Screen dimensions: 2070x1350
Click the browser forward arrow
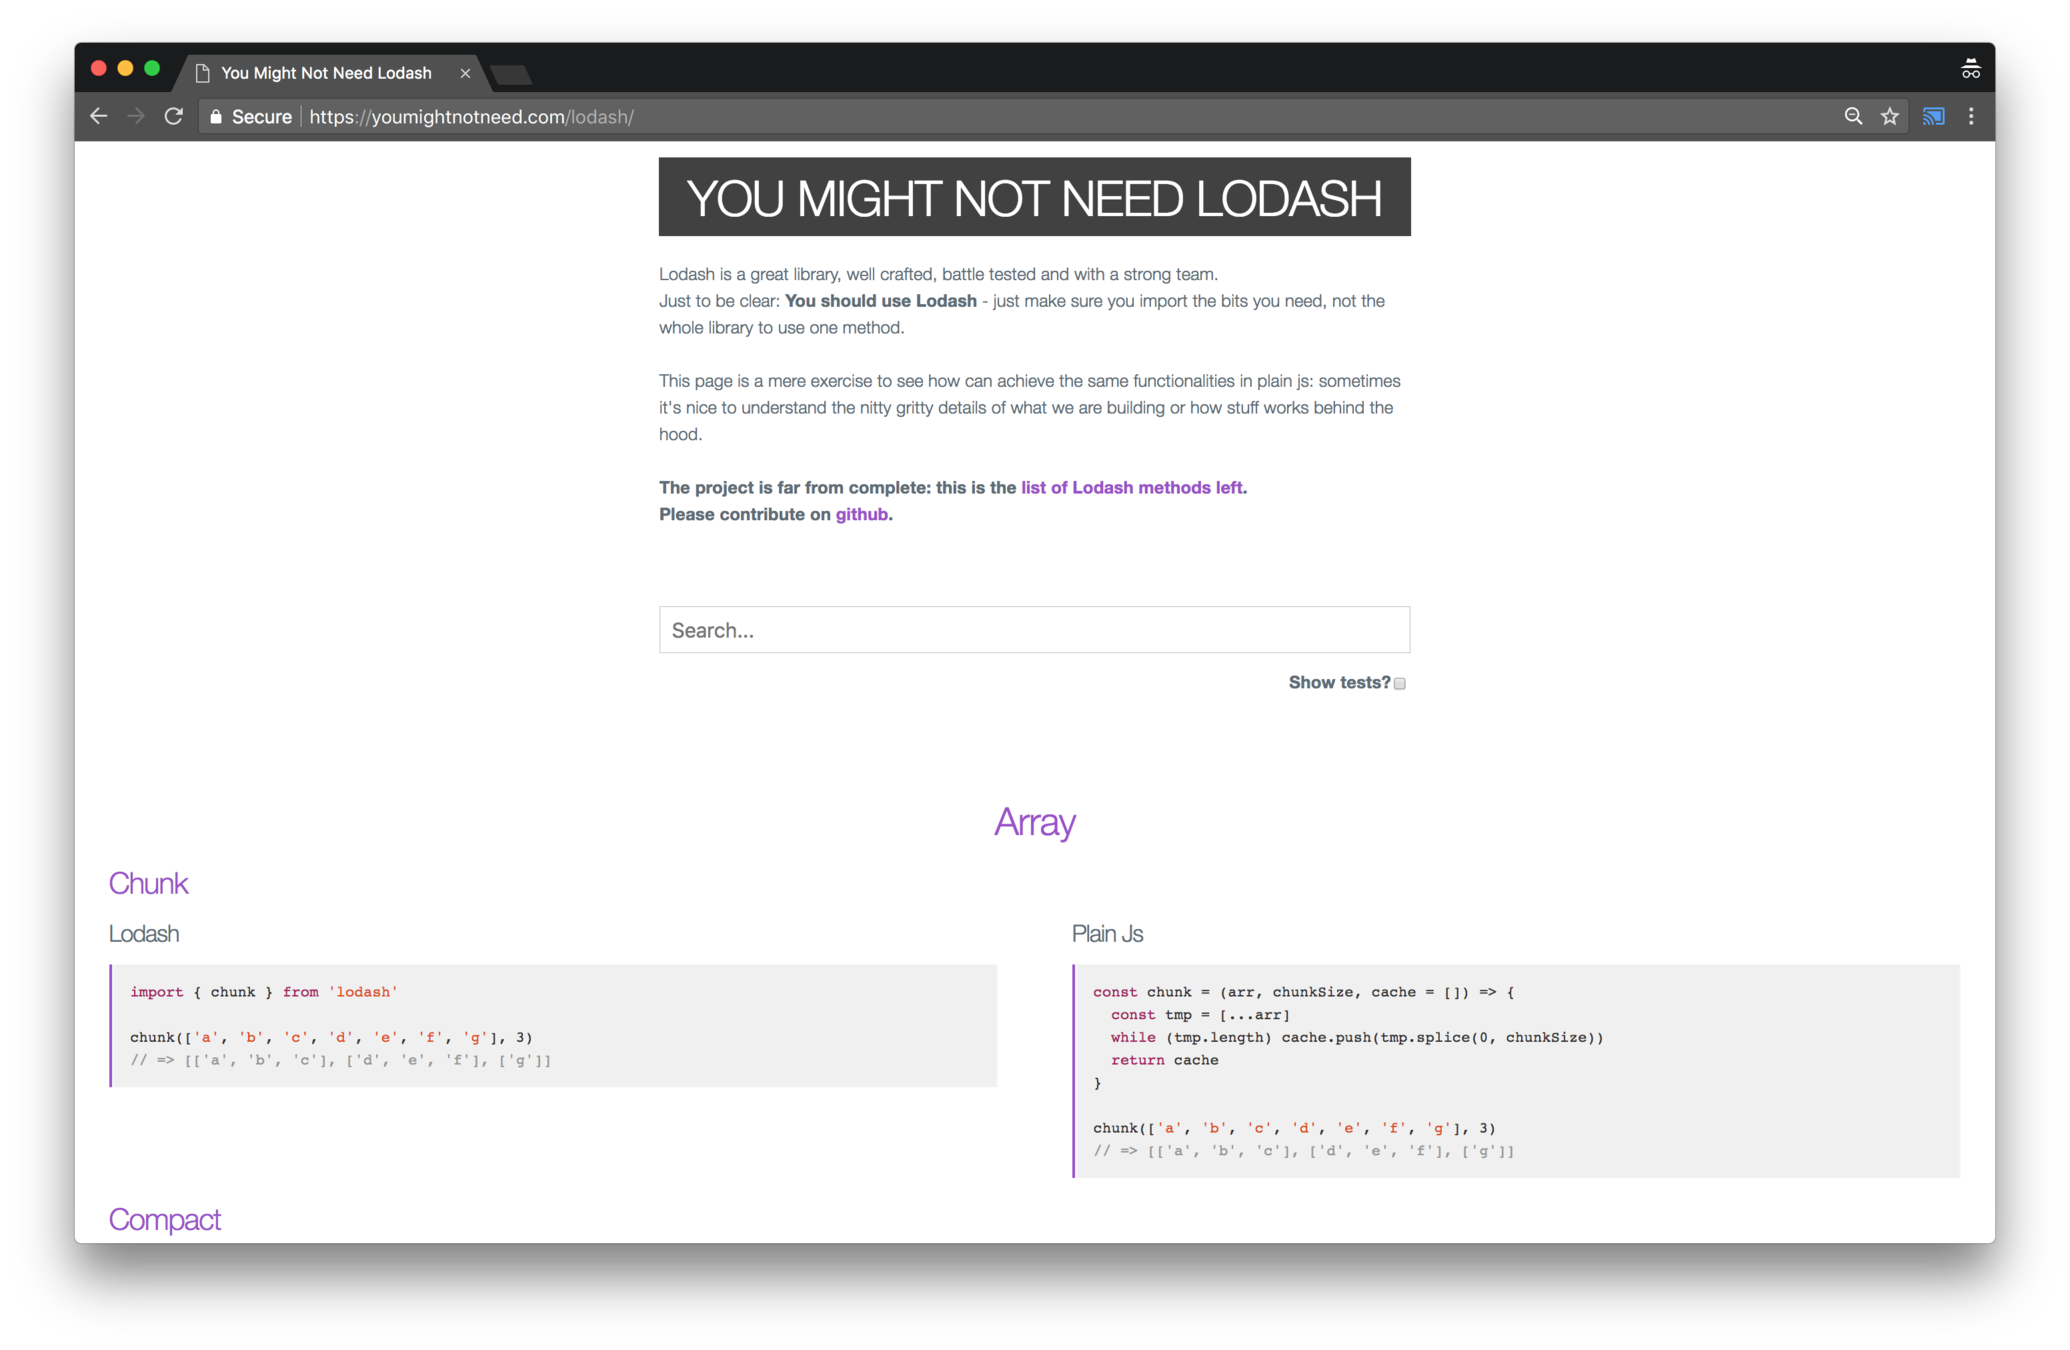pos(136,116)
